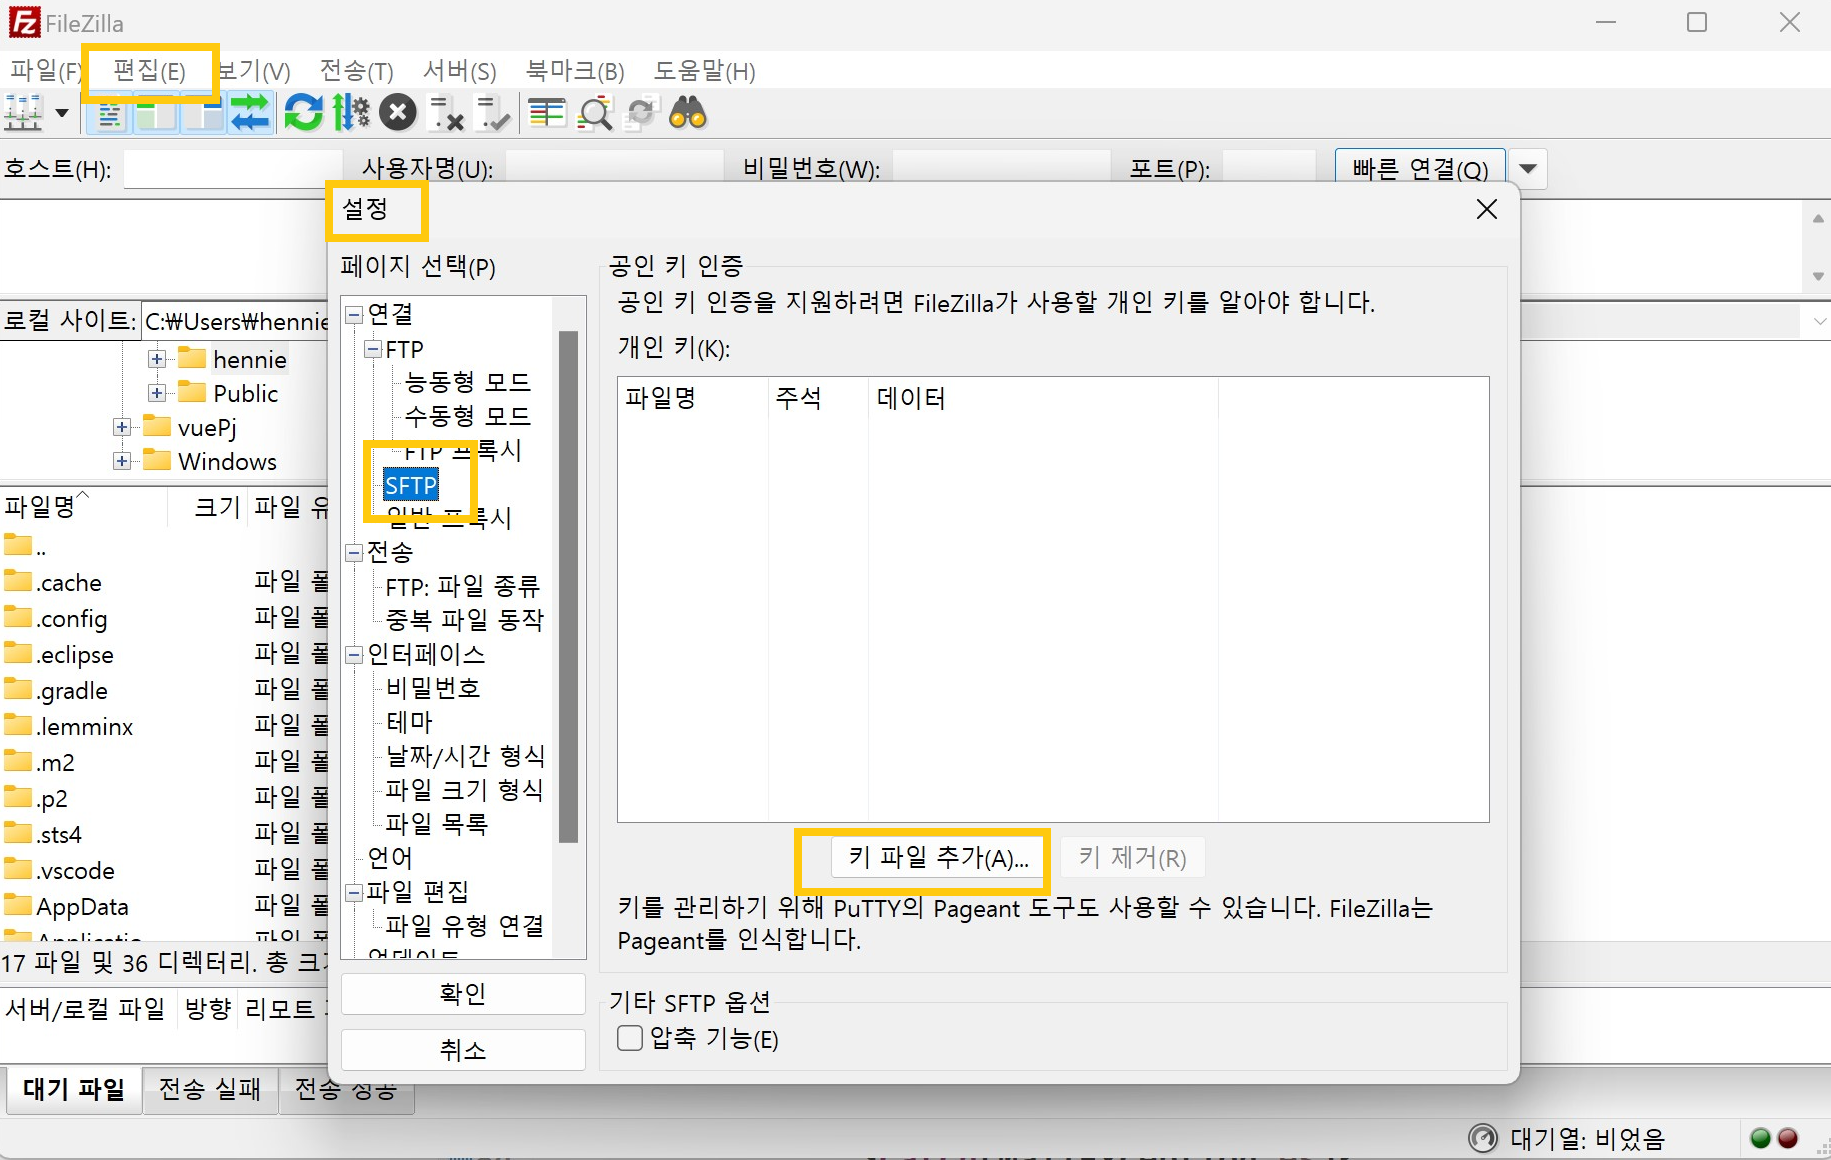
Task: Expand the Windows folder node
Action: click(122, 461)
